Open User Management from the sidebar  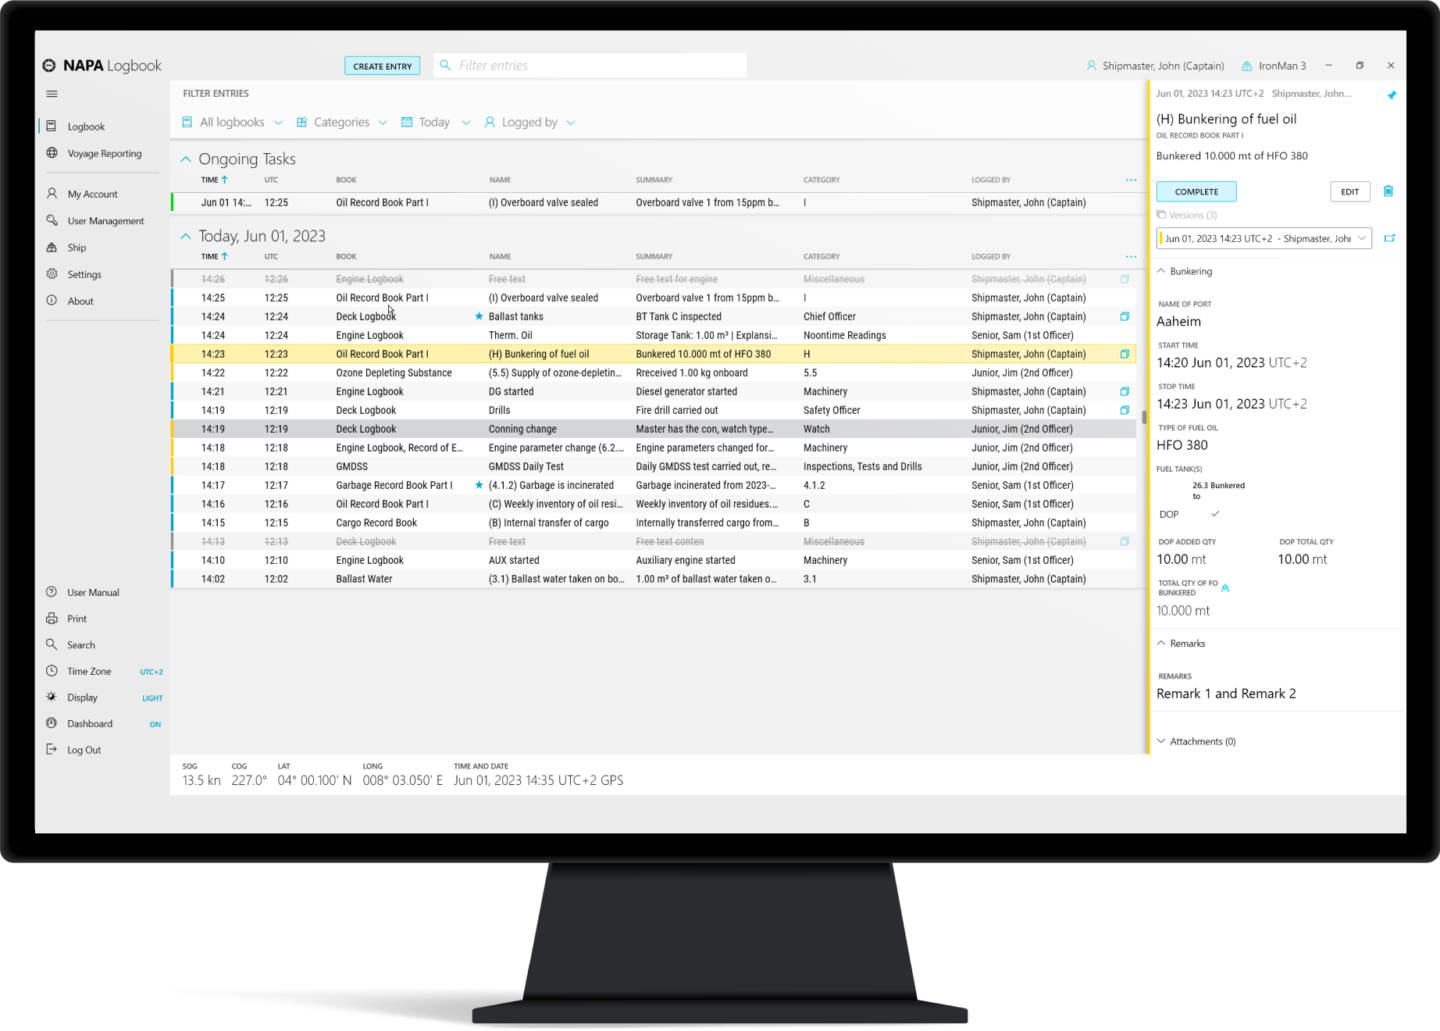(x=104, y=220)
